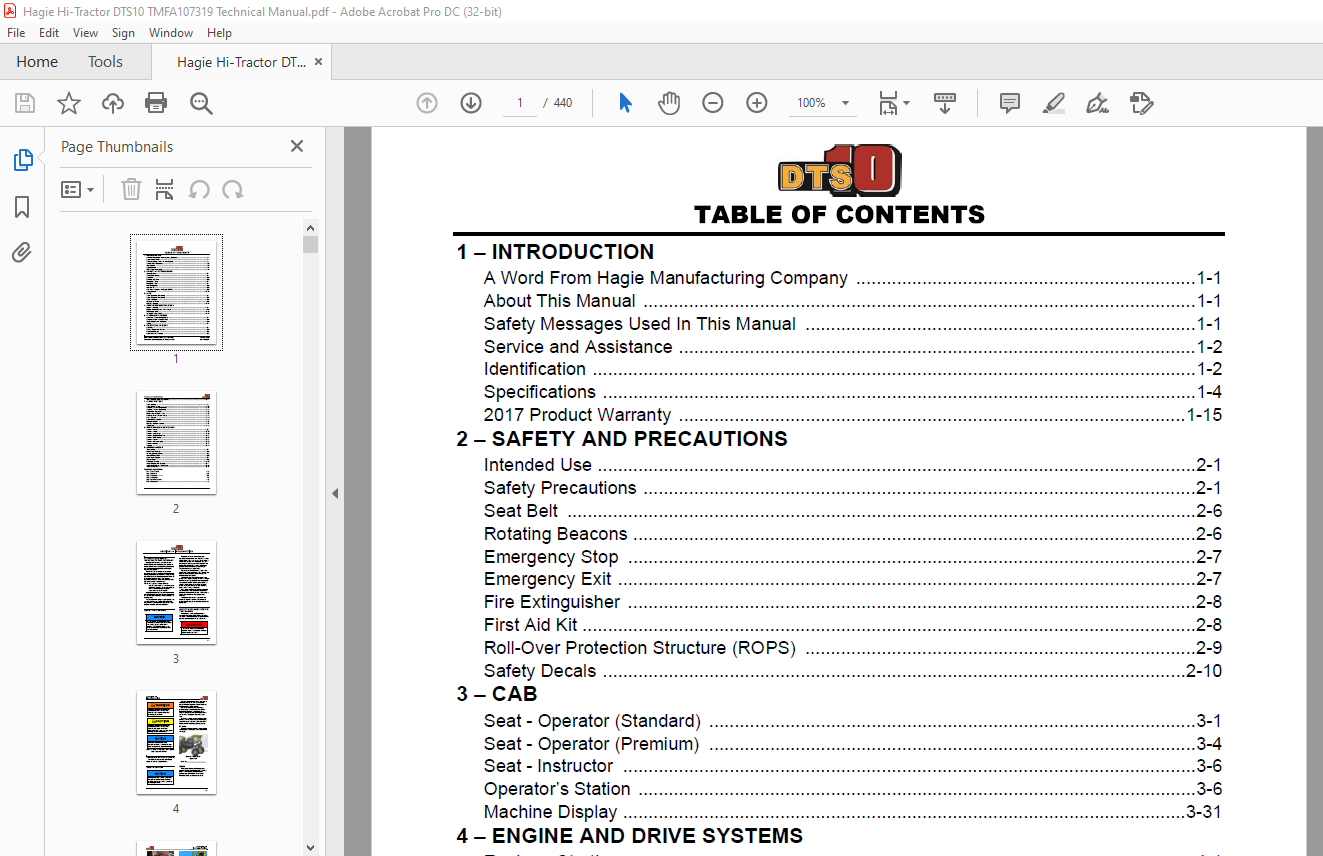The width and height of the screenshot is (1323, 856).
Task: Bookmark file with the star icon
Action: click(x=68, y=103)
